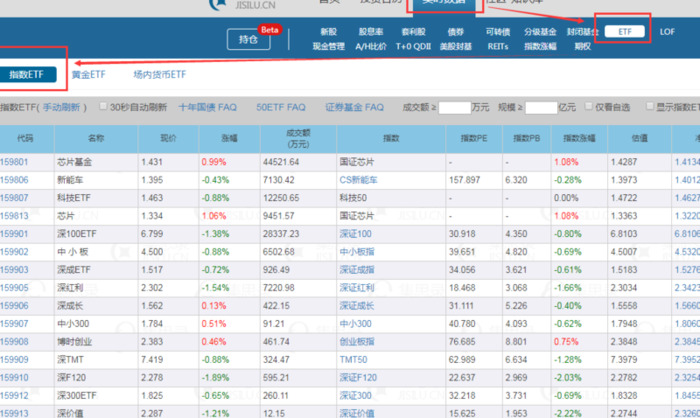Sort by the 估值 column header
The width and height of the screenshot is (700, 418).
coord(639,138)
